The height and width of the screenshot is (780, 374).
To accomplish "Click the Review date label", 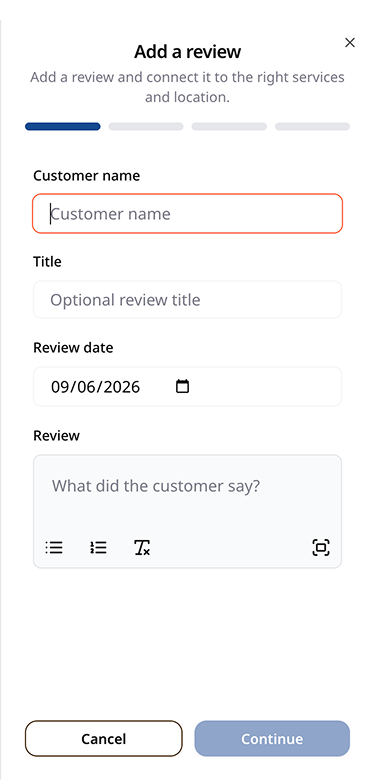I will [x=73, y=348].
